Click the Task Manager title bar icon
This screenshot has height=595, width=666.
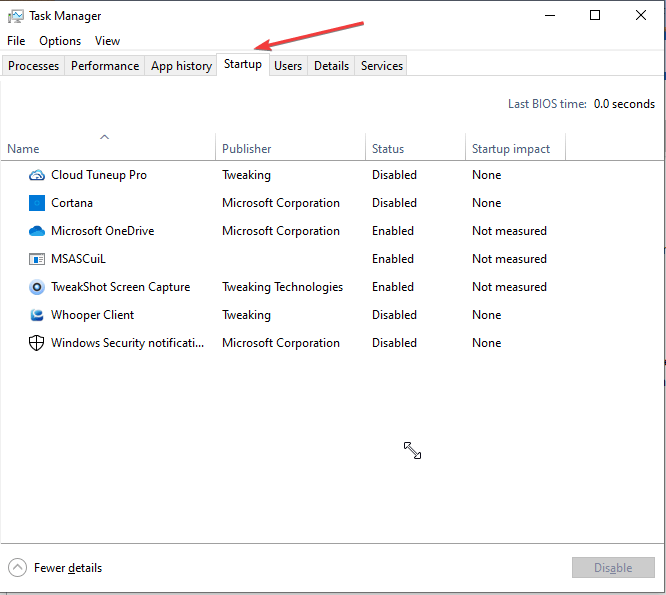pyautogui.click(x=16, y=16)
